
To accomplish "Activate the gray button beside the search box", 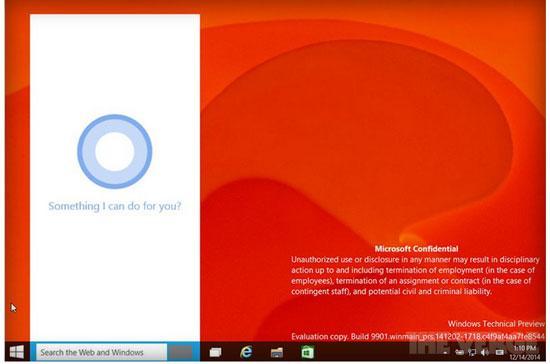I will pos(180,352).
